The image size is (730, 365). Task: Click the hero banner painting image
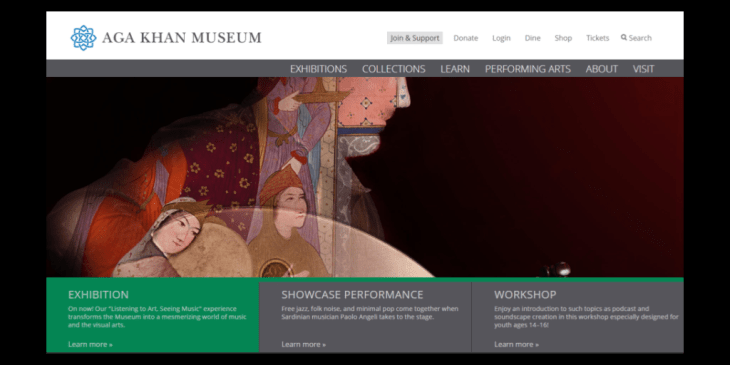(x=365, y=177)
